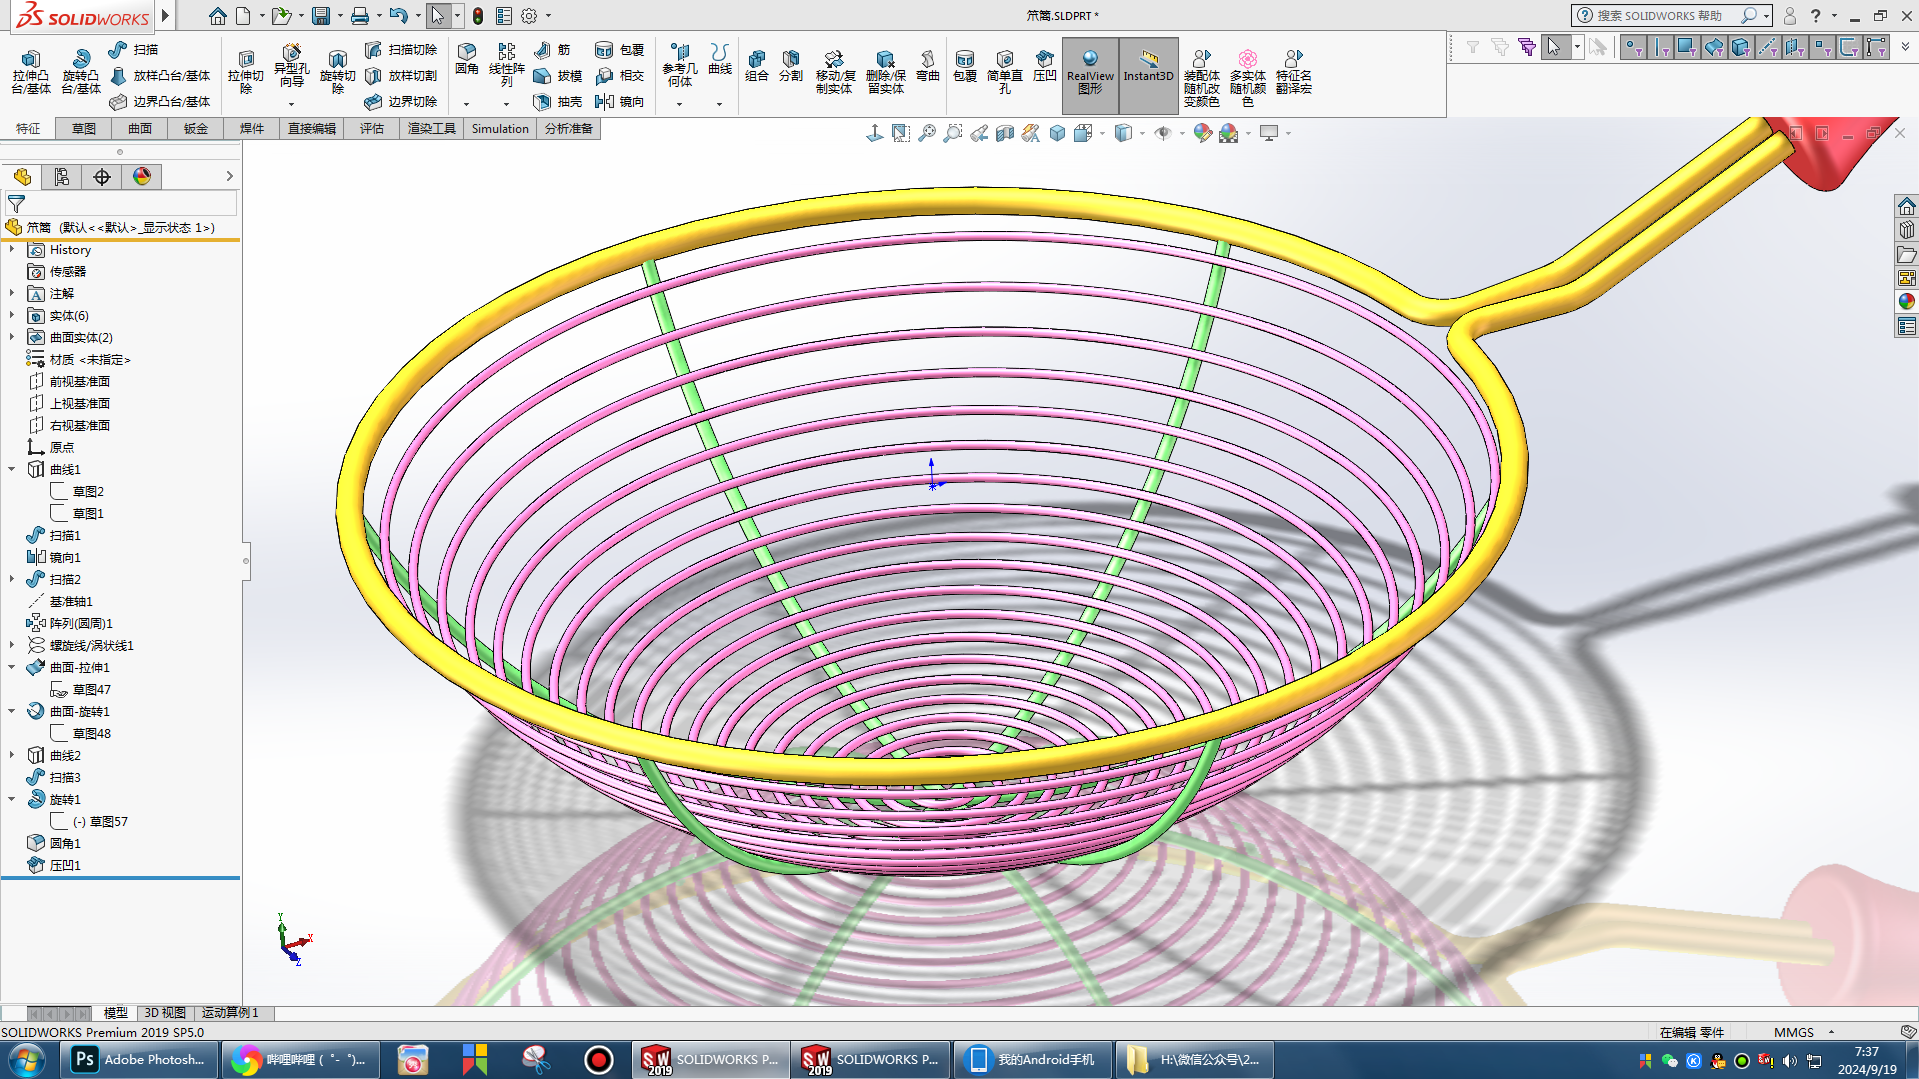This screenshot has width=1919, height=1079.
Task: Select the 弯曲 flex tool
Action: coord(928,66)
